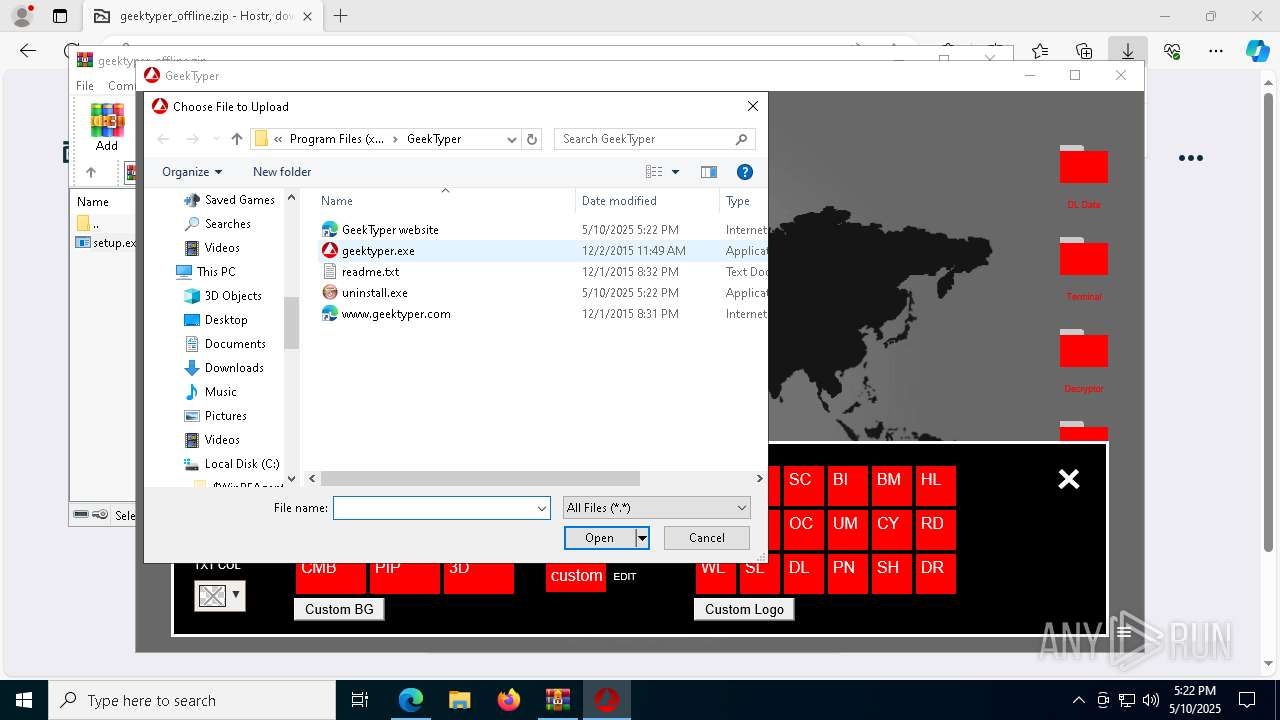Select Searches in the navigation tree

click(217, 224)
